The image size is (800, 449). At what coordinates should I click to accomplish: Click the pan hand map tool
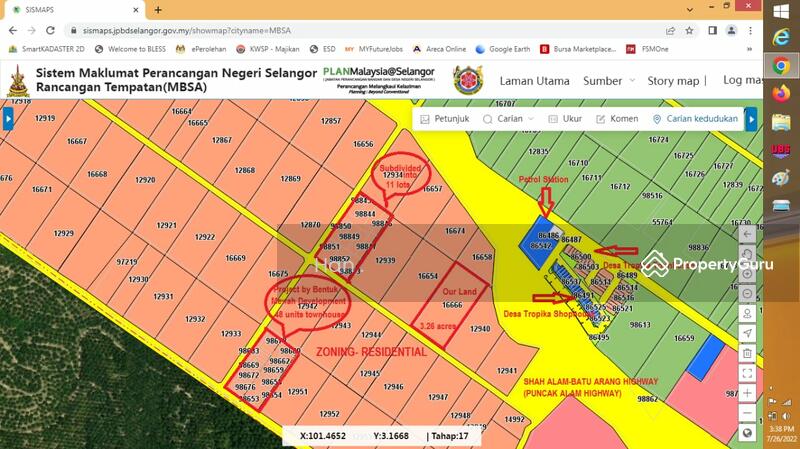click(x=747, y=253)
